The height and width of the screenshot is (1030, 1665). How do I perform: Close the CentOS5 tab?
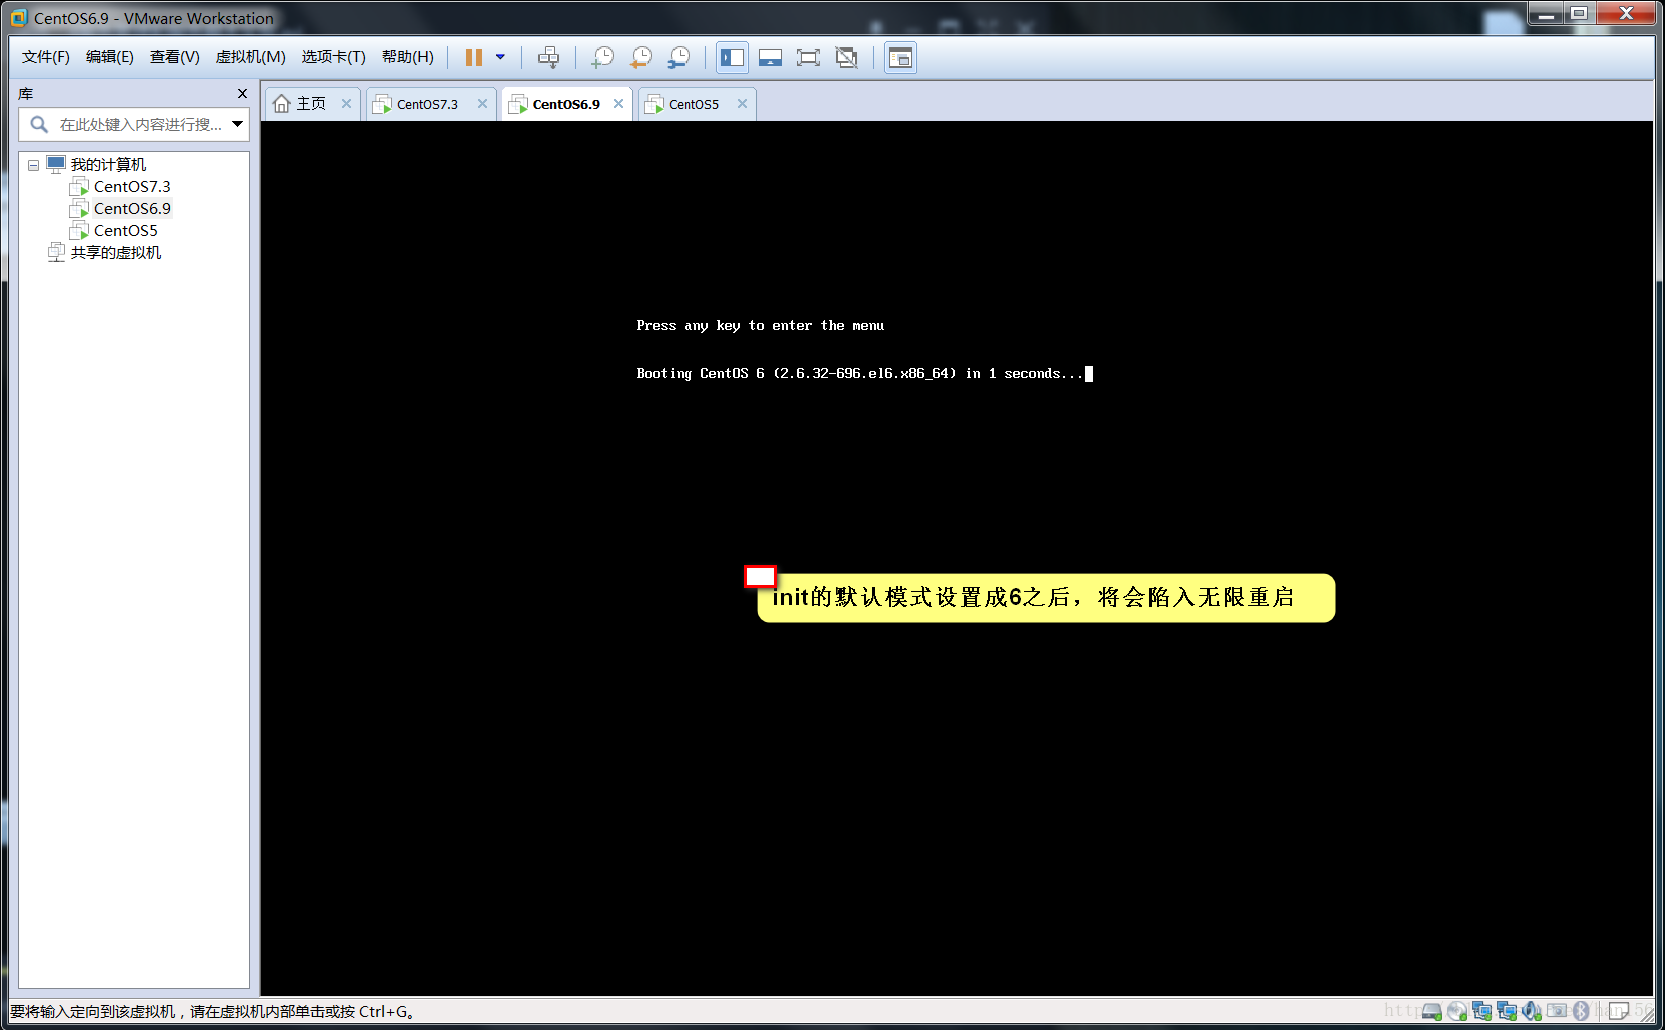click(742, 103)
